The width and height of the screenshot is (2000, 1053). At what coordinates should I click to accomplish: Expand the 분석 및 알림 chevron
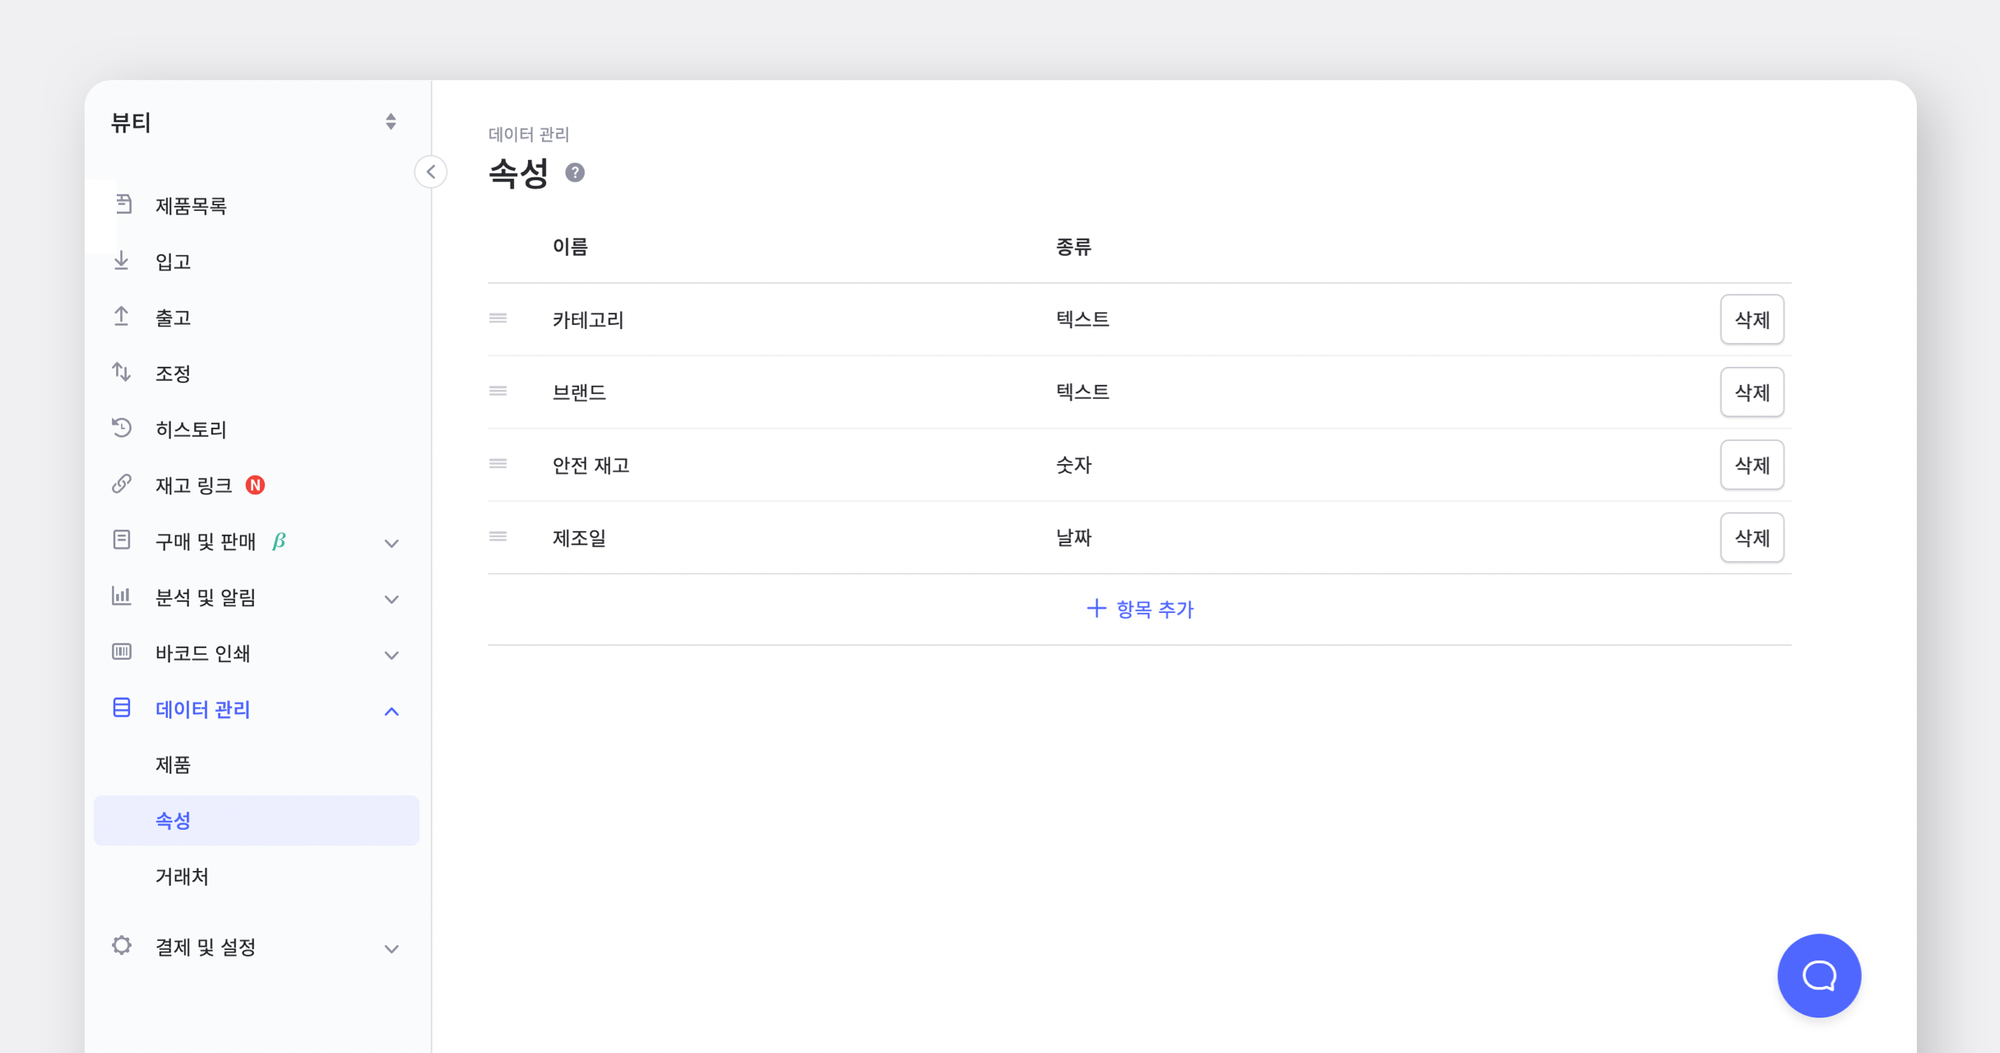tap(391, 599)
